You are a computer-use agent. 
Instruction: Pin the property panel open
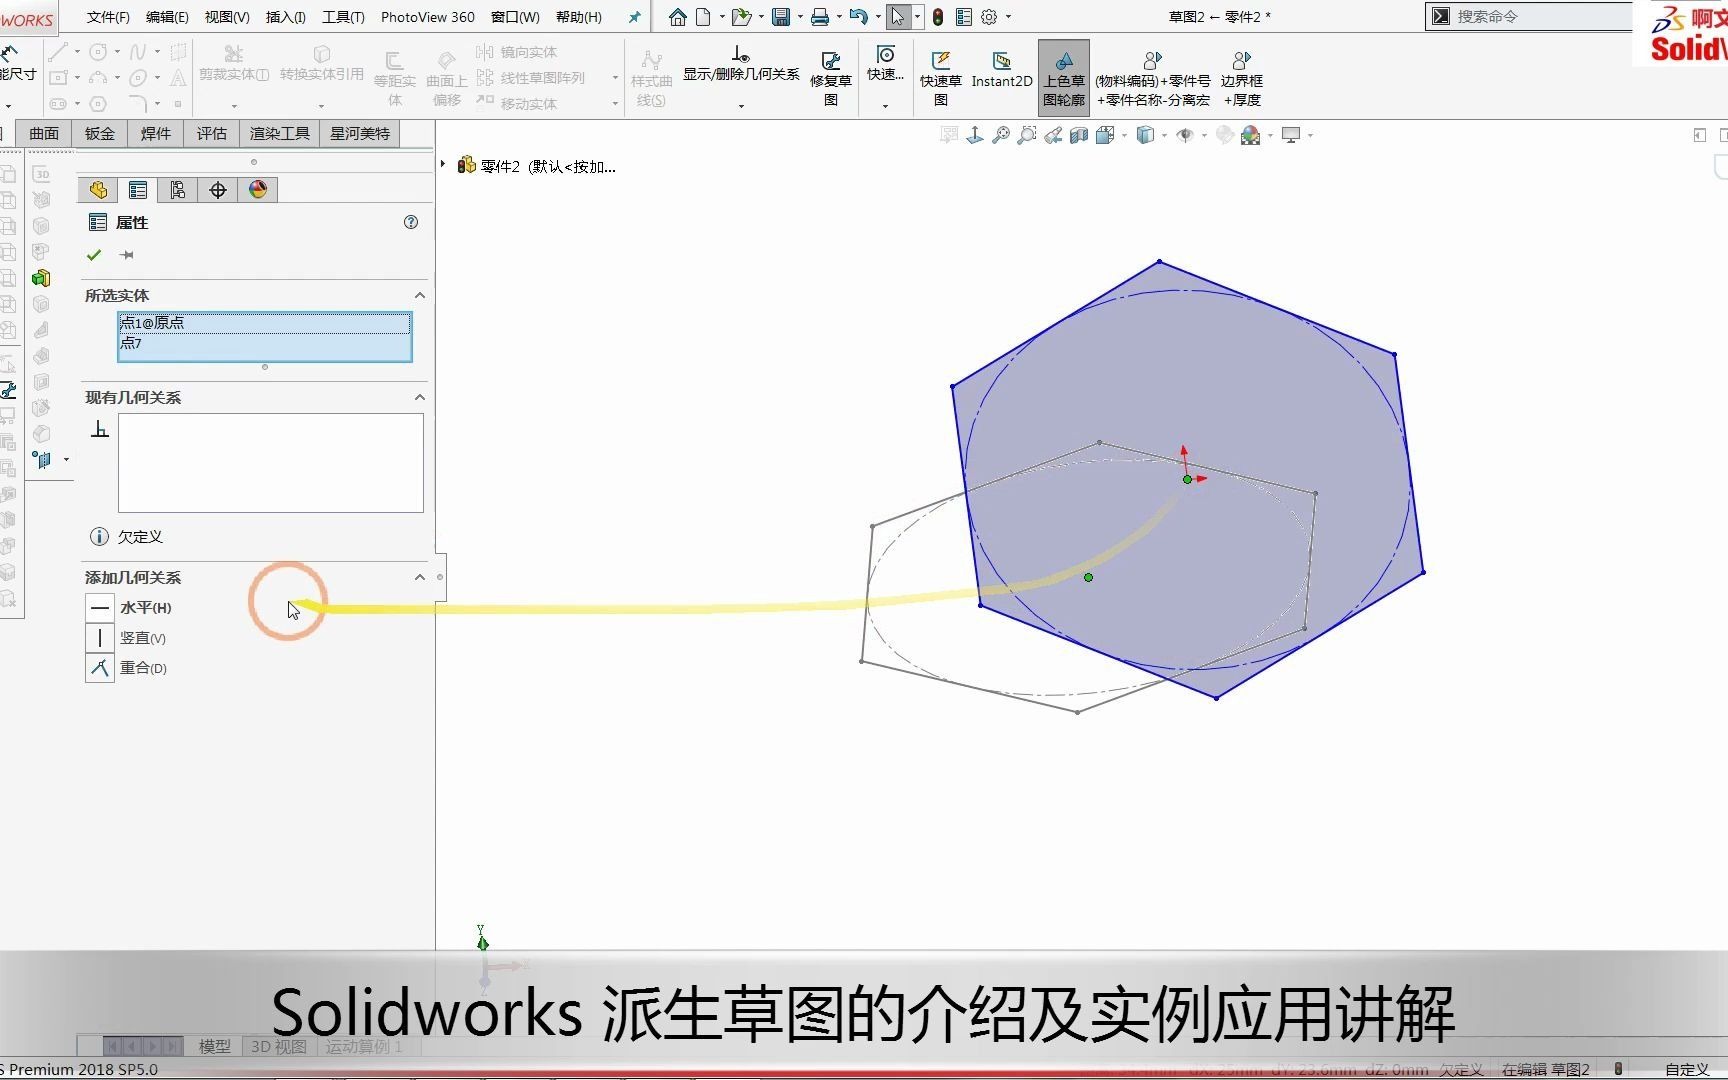tap(127, 255)
